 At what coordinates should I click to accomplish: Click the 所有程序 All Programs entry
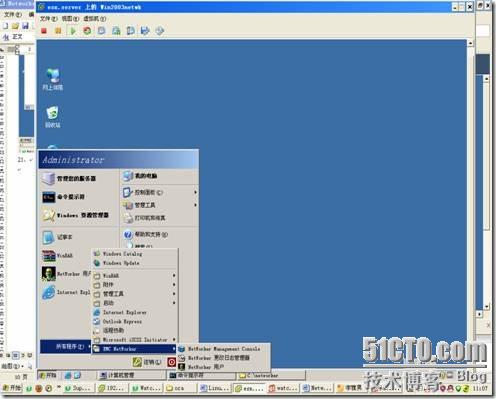click(x=65, y=347)
